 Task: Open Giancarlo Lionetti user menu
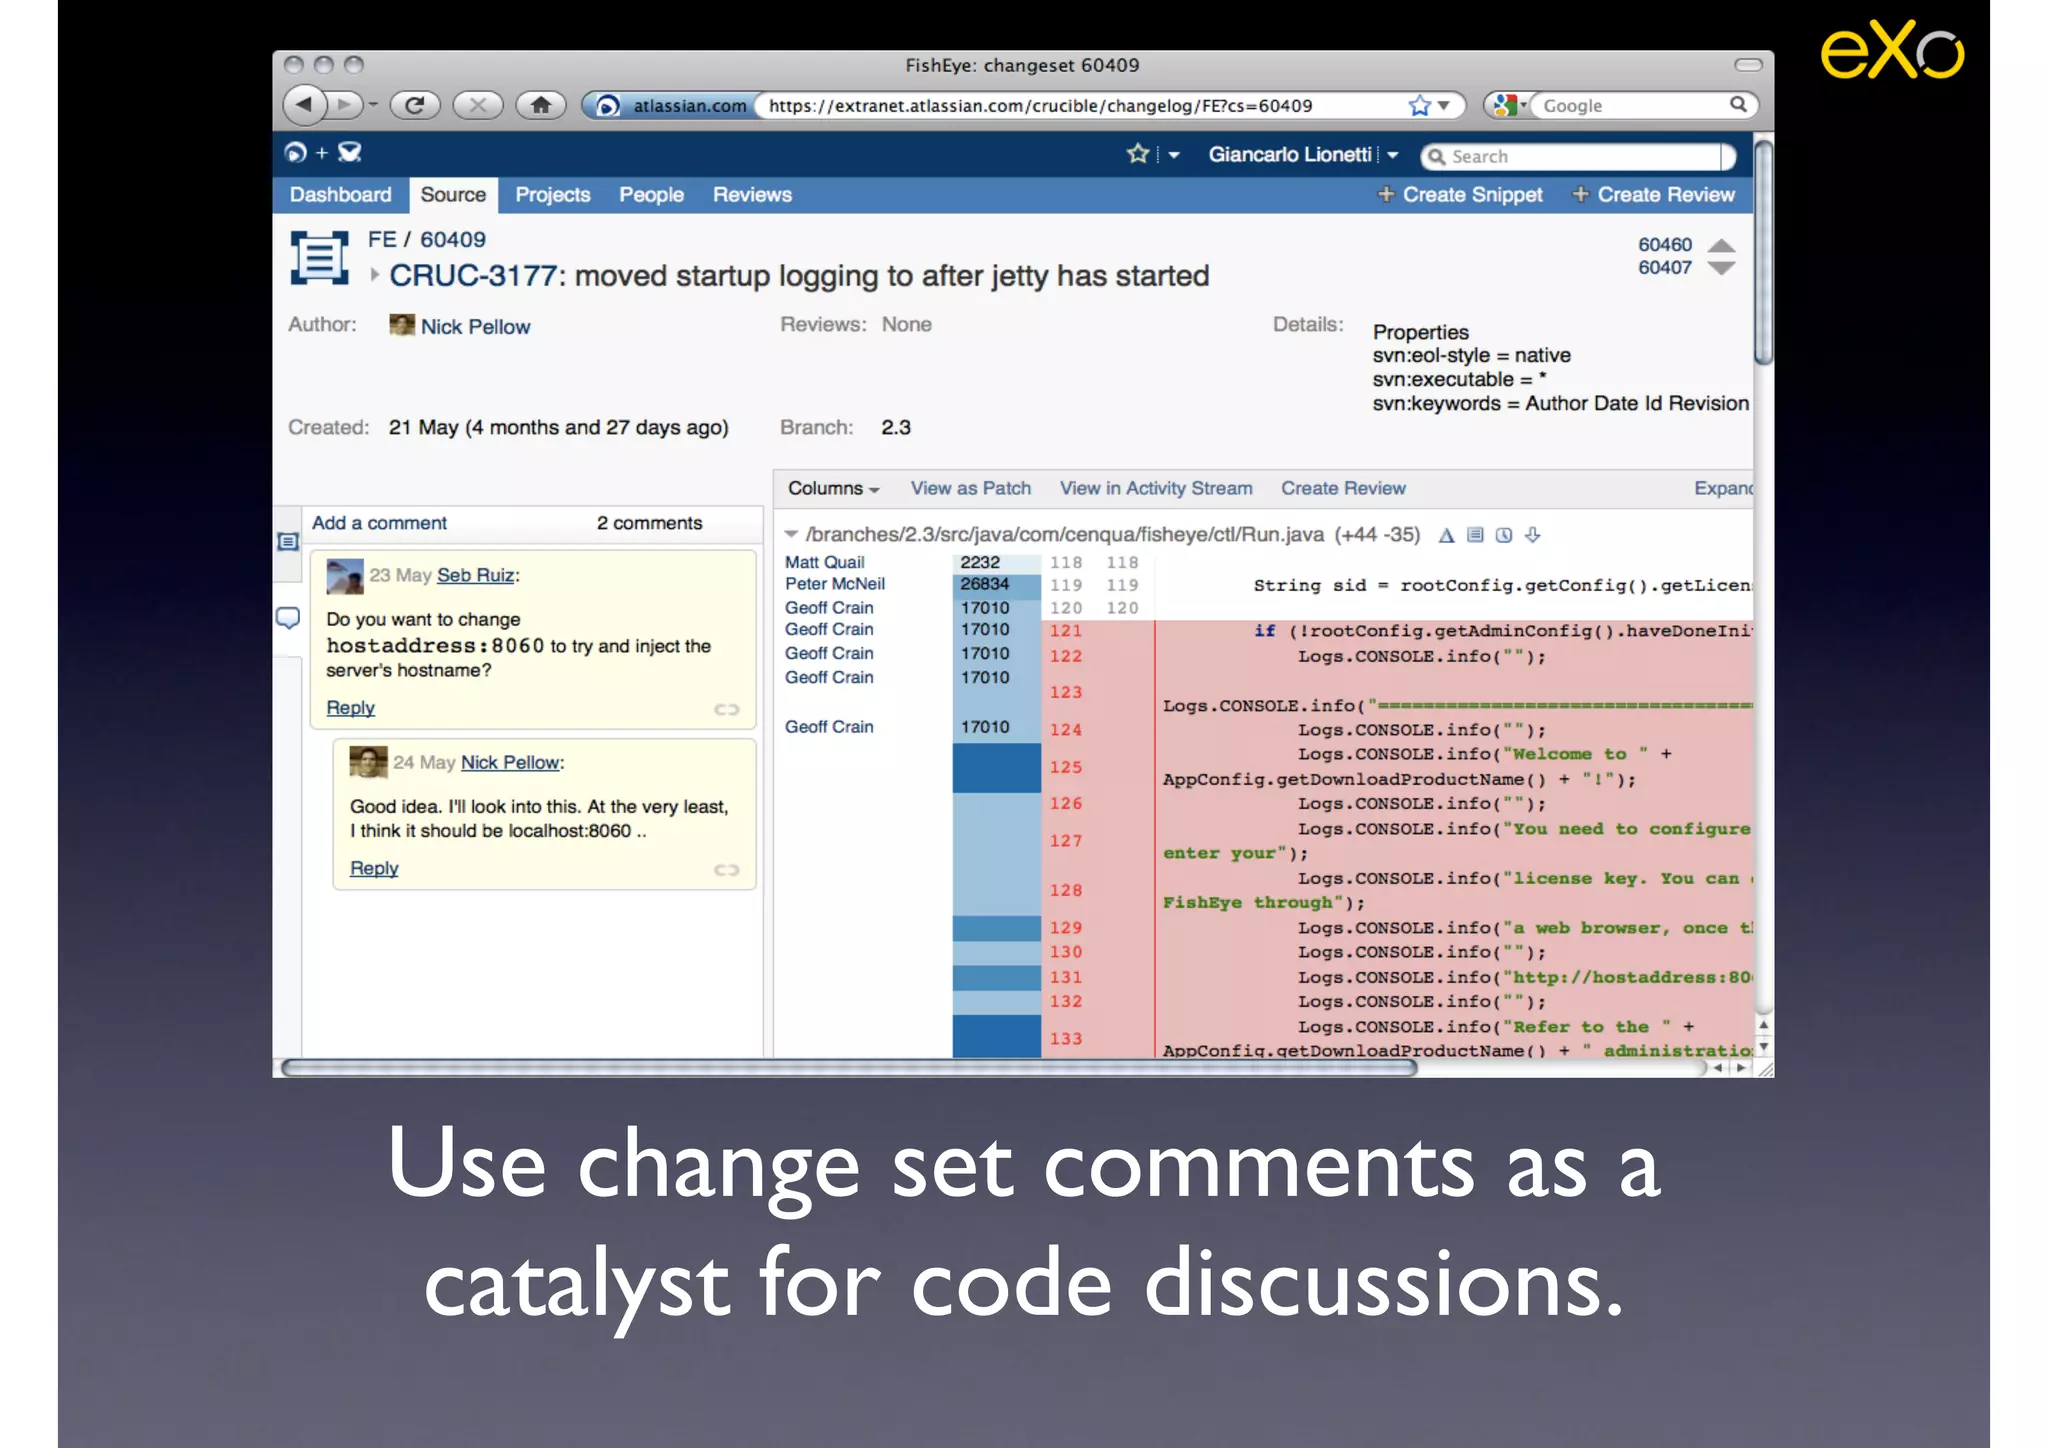pos(1302,155)
